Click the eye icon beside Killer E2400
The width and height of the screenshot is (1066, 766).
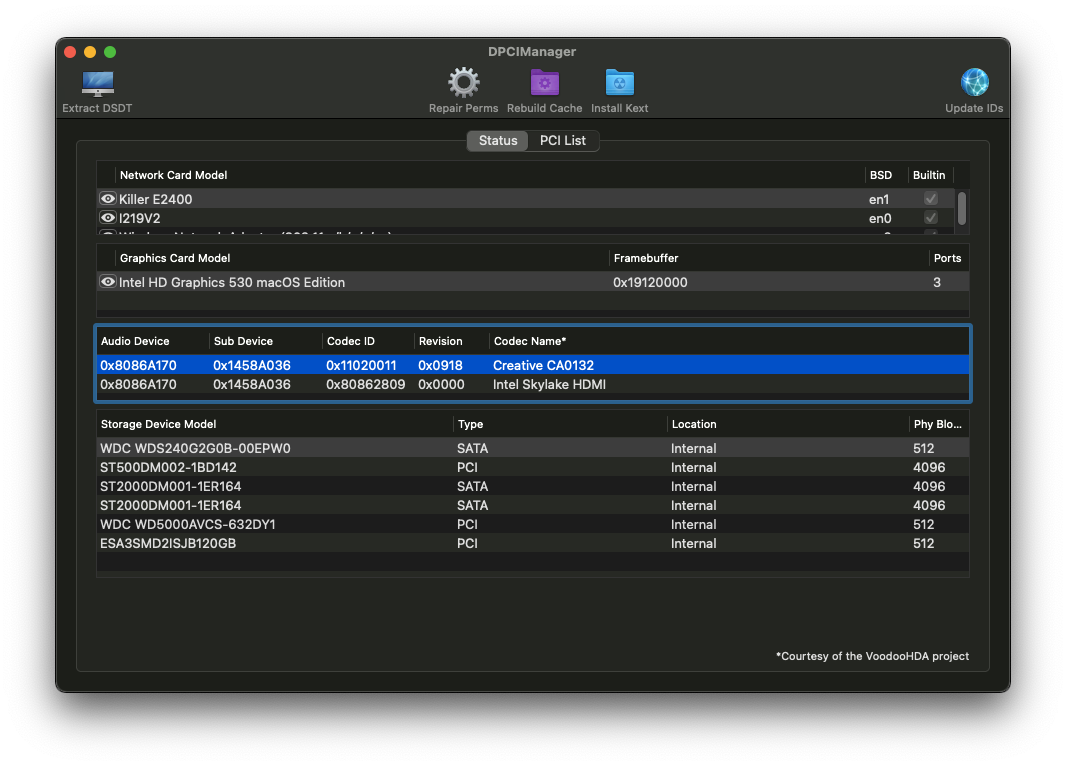point(108,199)
